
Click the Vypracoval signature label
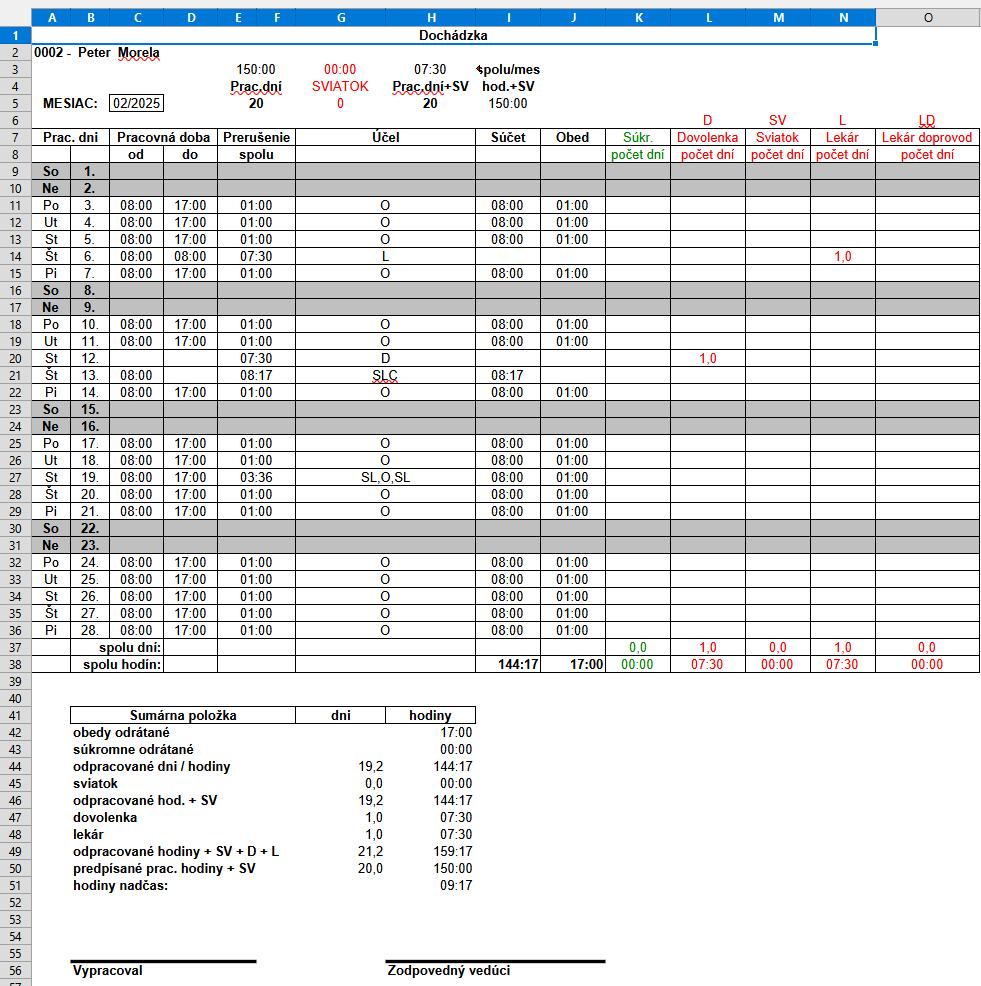pos(108,970)
